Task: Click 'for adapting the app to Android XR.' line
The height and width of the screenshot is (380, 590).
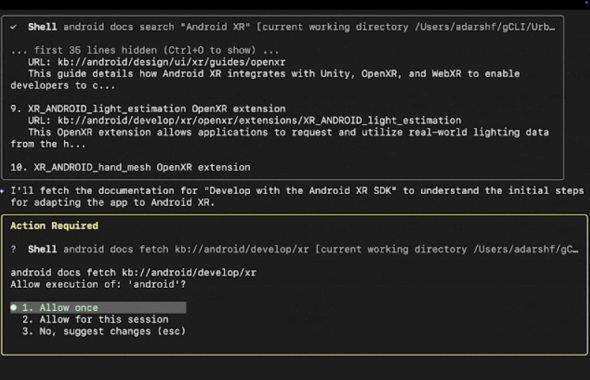Action: (x=113, y=202)
